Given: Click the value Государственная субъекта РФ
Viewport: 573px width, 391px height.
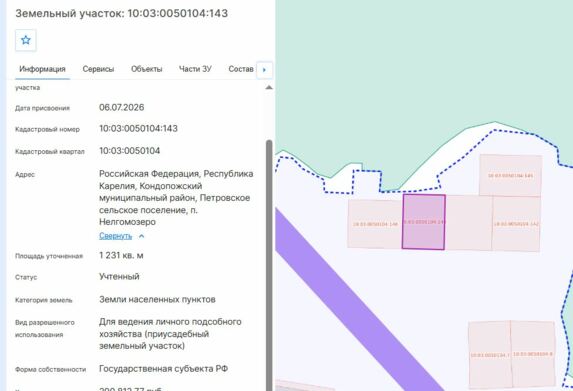Looking at the screenshot, I should click(163, 369).
